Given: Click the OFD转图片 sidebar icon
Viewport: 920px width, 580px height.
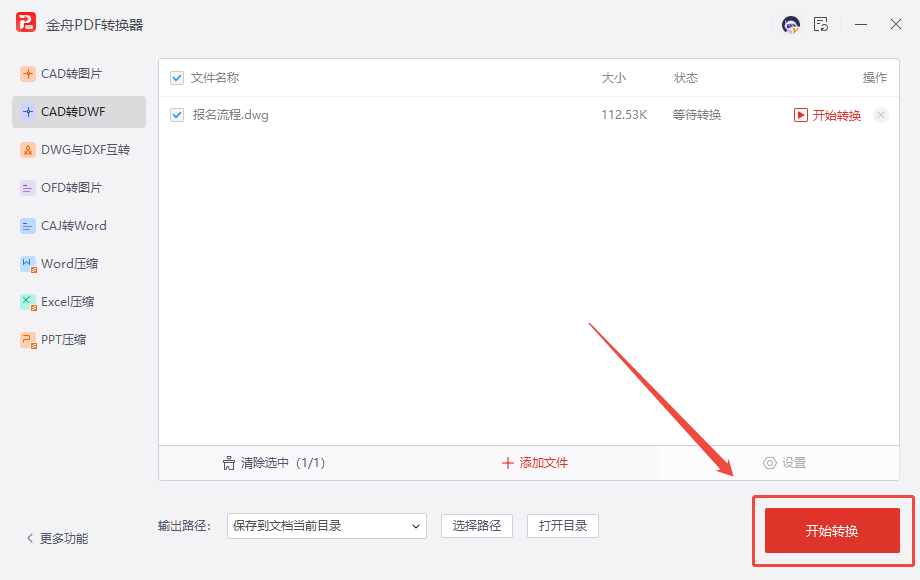Looking at the screenshot, I should [28, 188].
